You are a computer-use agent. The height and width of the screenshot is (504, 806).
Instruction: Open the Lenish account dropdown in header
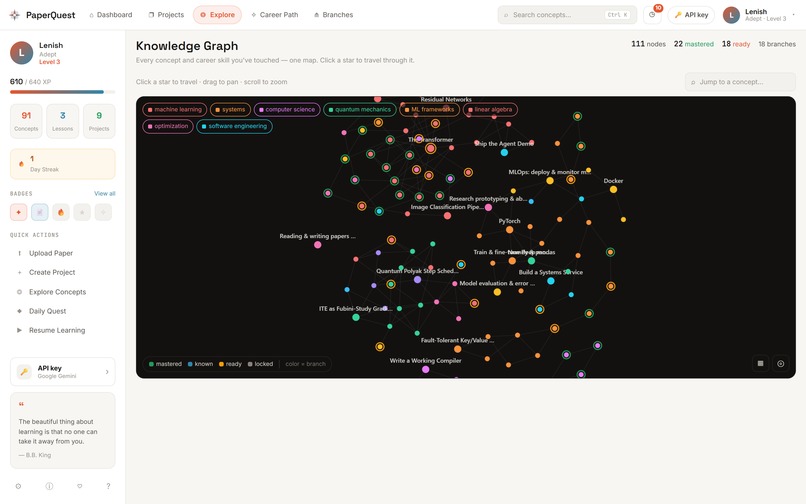pos(760,15)
